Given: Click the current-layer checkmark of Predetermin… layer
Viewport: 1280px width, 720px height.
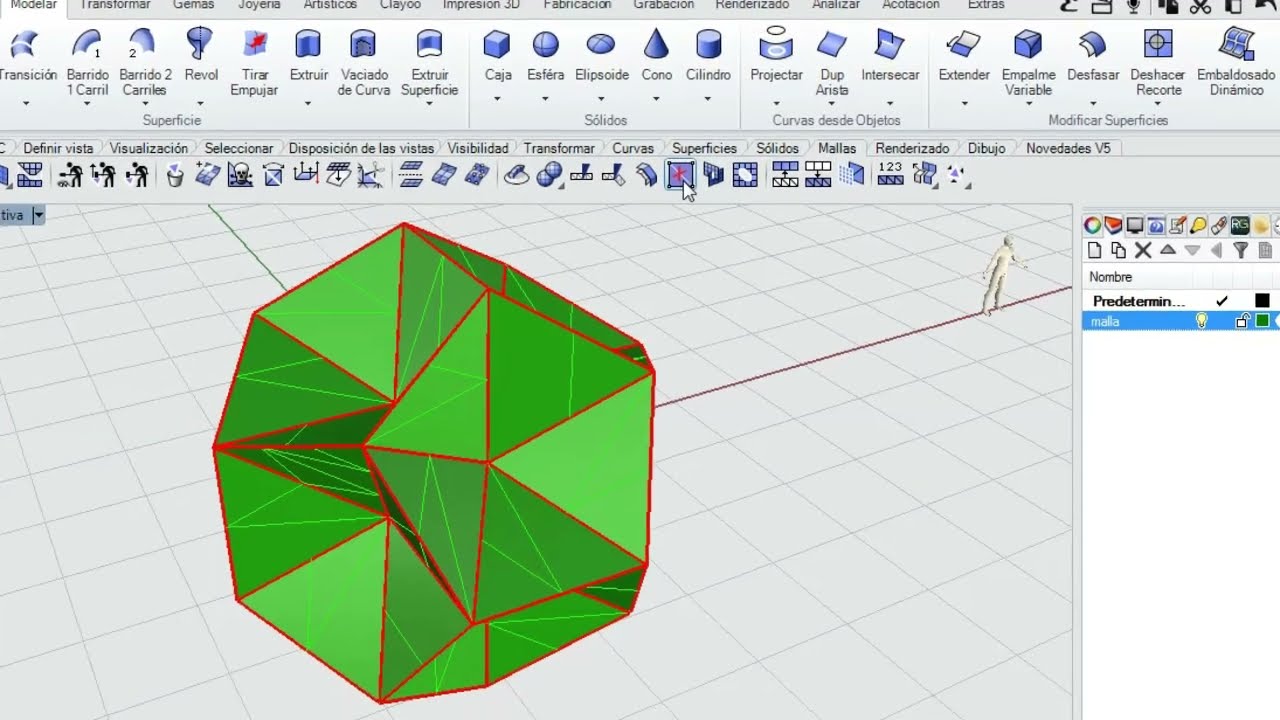Looking at the screenshot, I should tap(1222, 301).
